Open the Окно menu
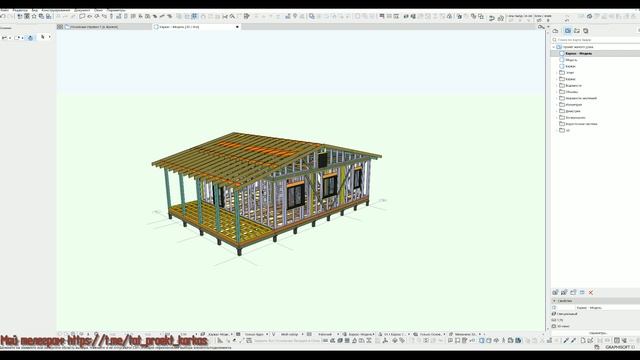 tap(98, 10)
